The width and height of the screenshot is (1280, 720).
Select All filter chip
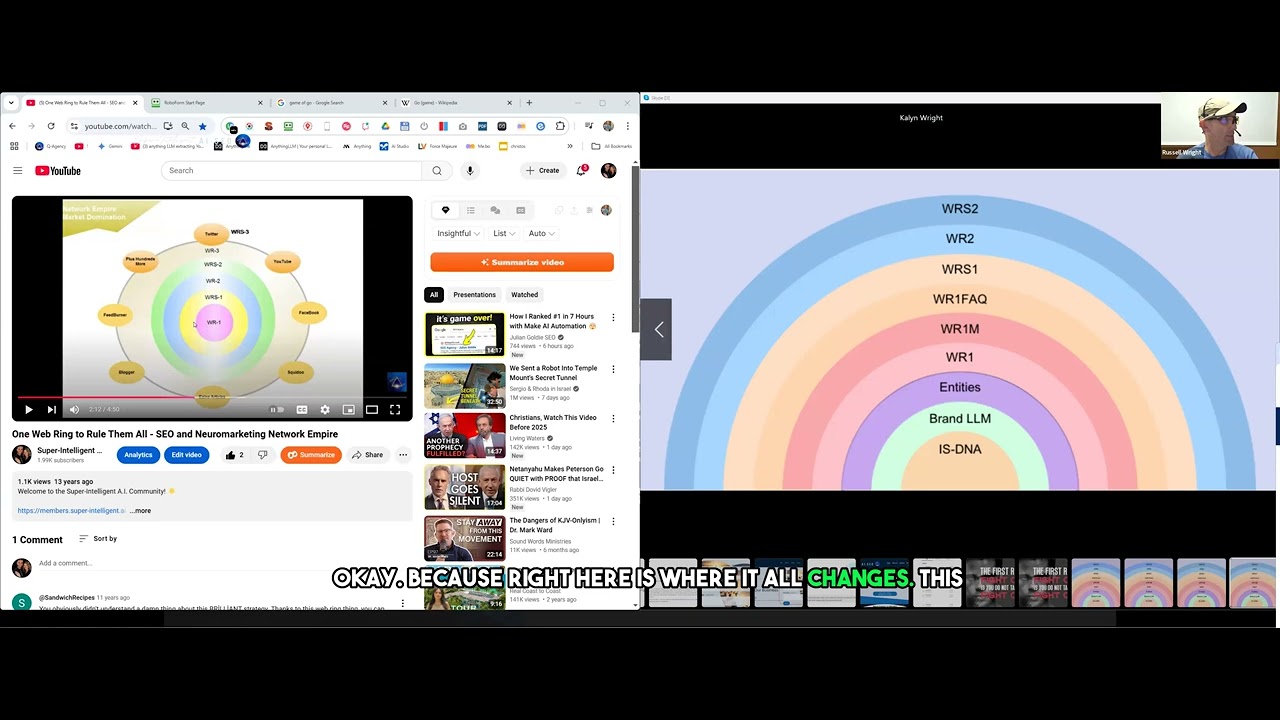coord(434,295)
